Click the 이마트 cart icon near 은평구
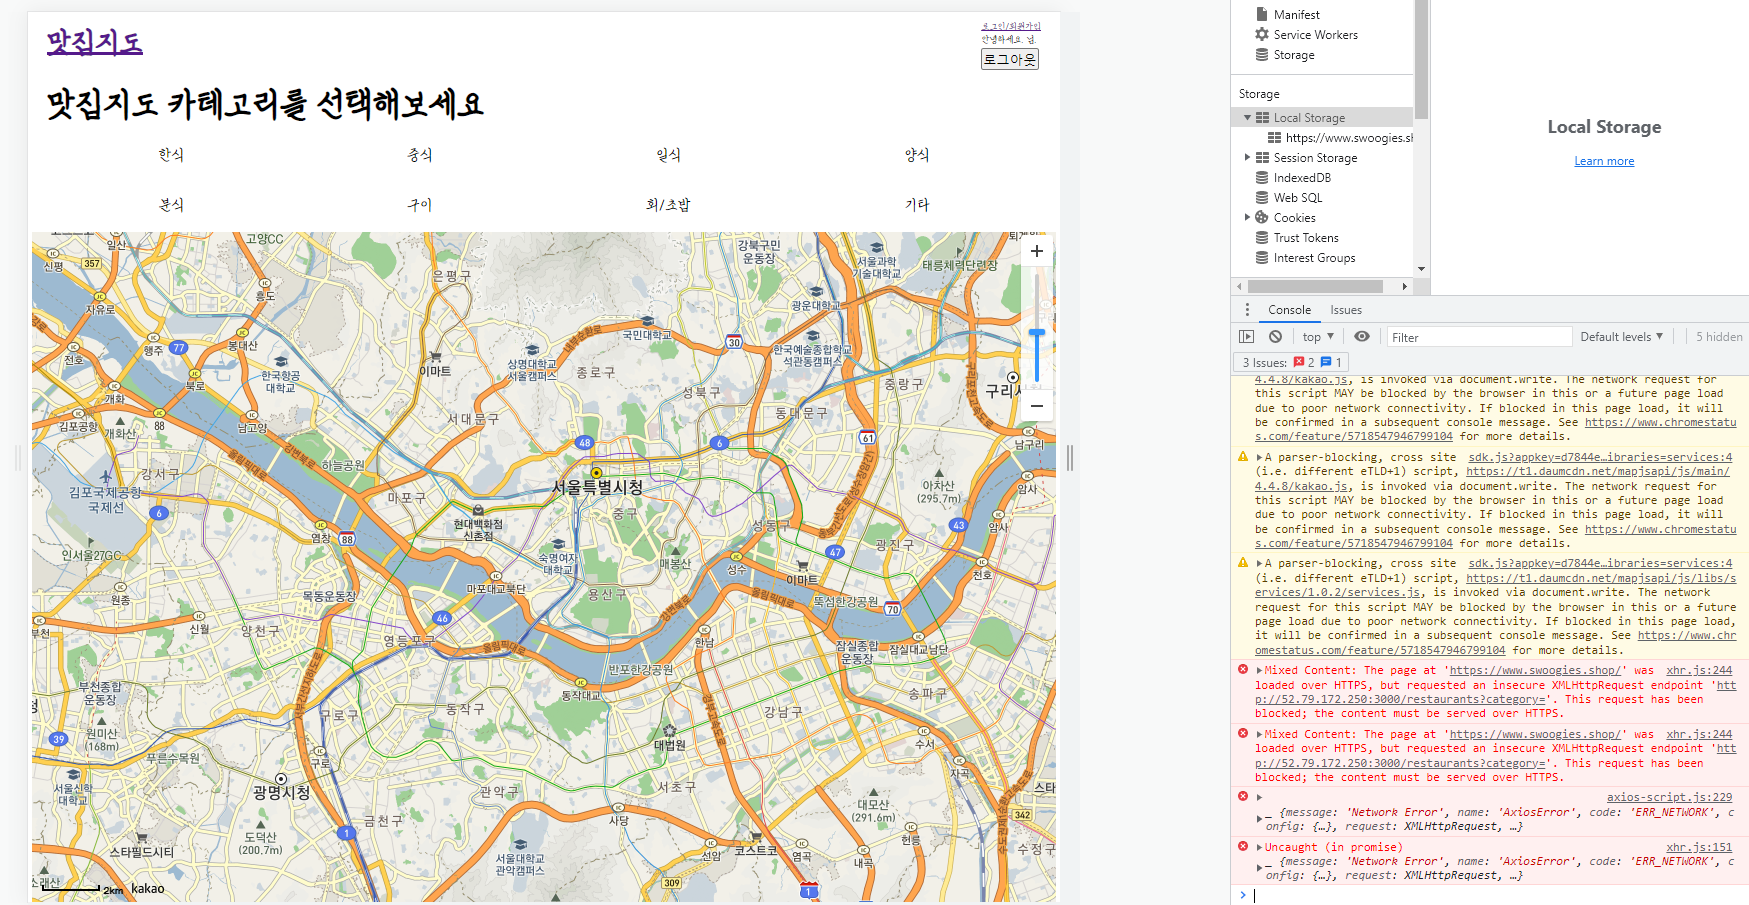The height and width of the screenshot is (905, 1749). pyautogui.click(x=435, y=357)
